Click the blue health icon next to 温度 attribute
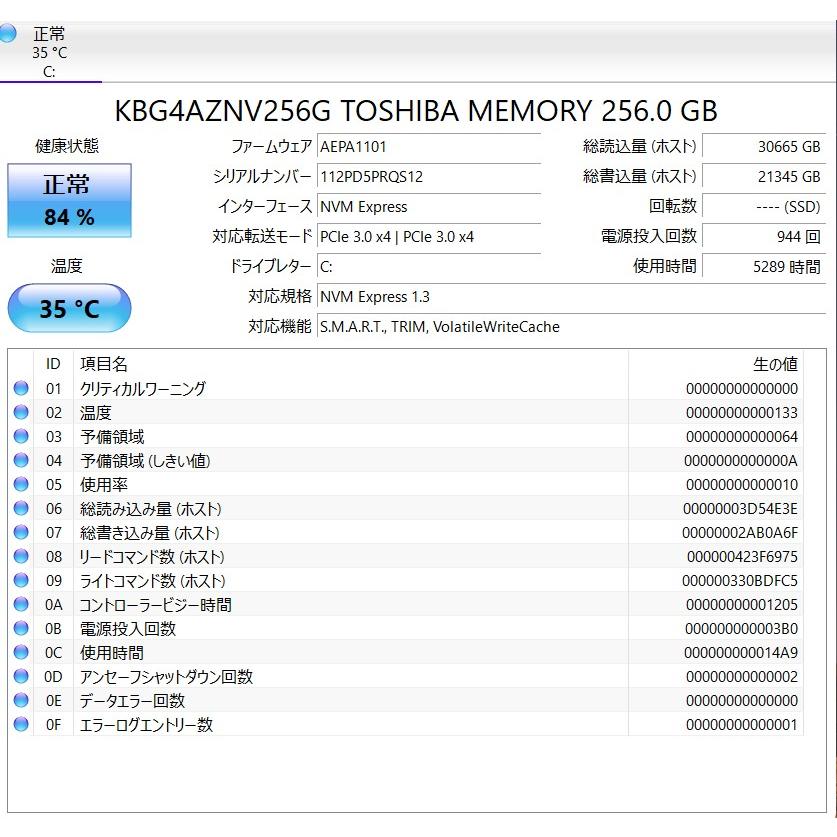837x837 pixels. pyautogui.click(x=22, y=412)
